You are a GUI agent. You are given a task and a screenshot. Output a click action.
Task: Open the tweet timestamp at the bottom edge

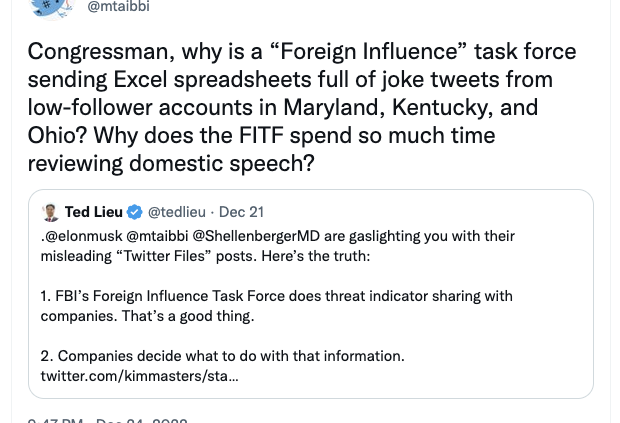point(108,420)
